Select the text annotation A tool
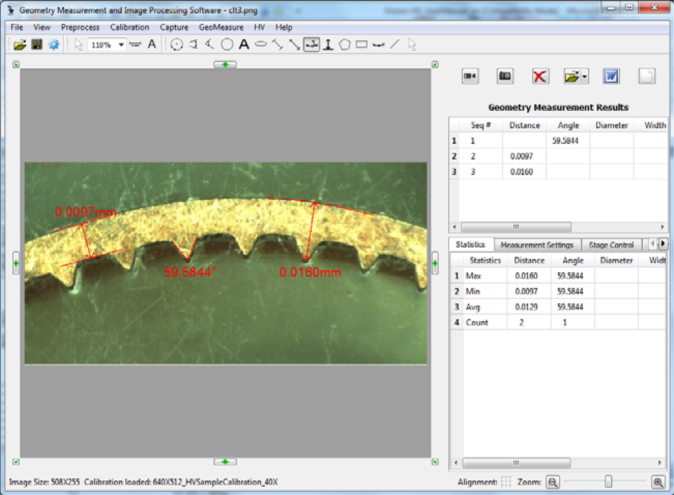 (x=243, y=44)
